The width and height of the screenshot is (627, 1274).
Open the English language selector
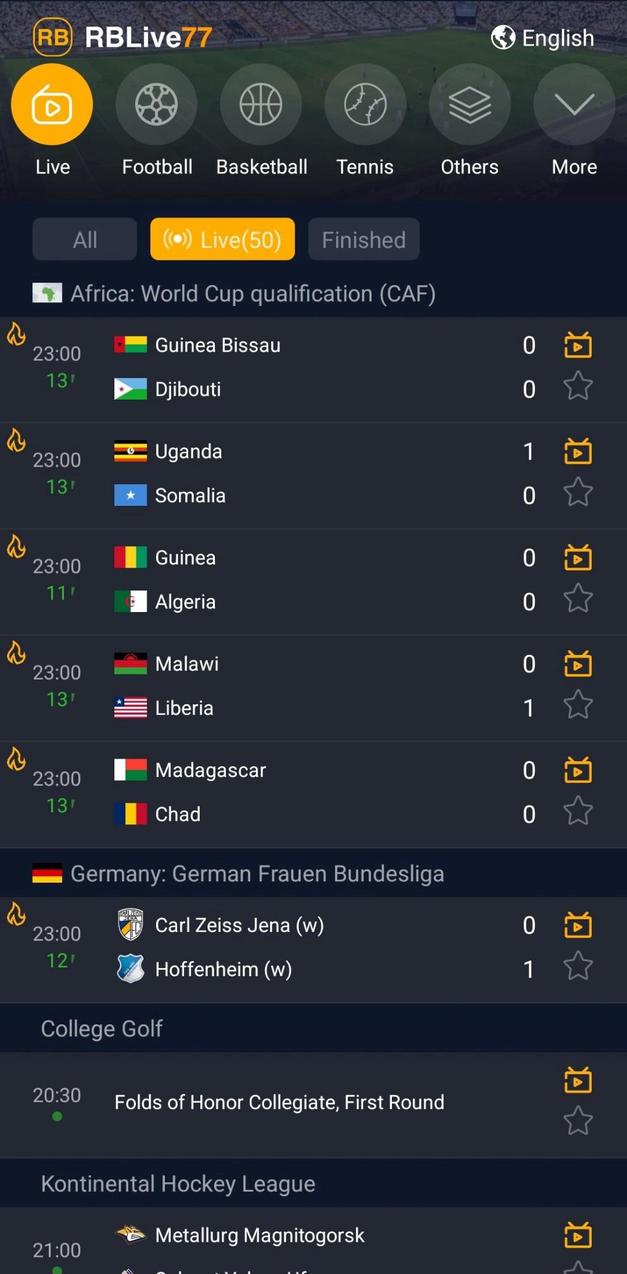coord(543,38)
